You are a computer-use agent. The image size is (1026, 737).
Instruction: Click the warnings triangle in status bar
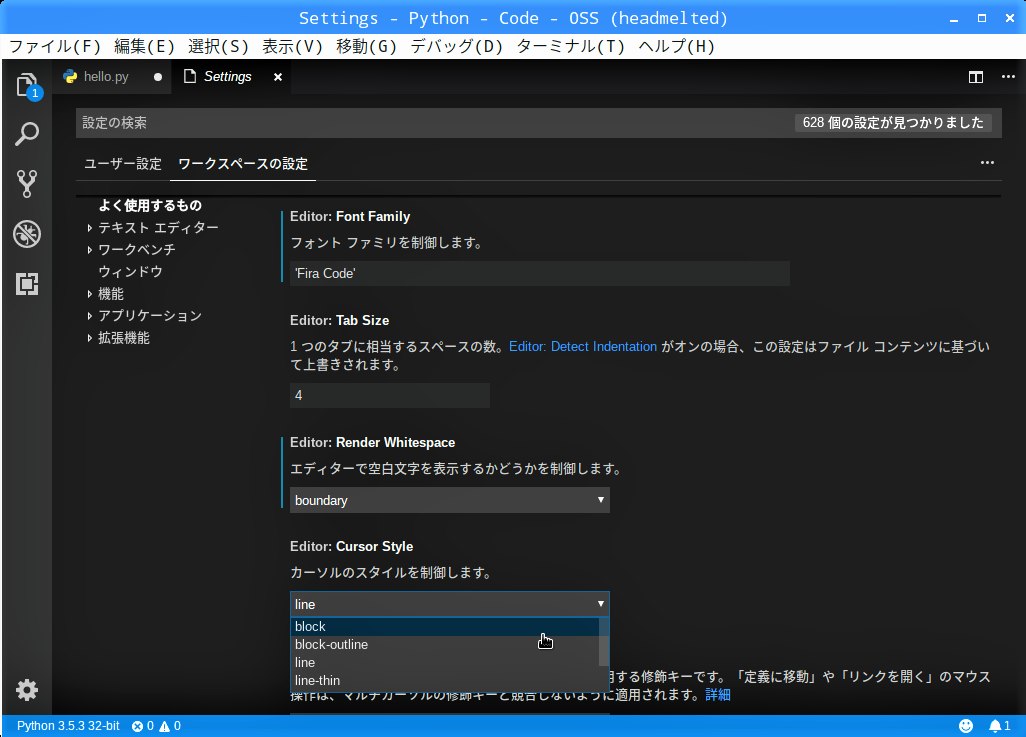164,726
